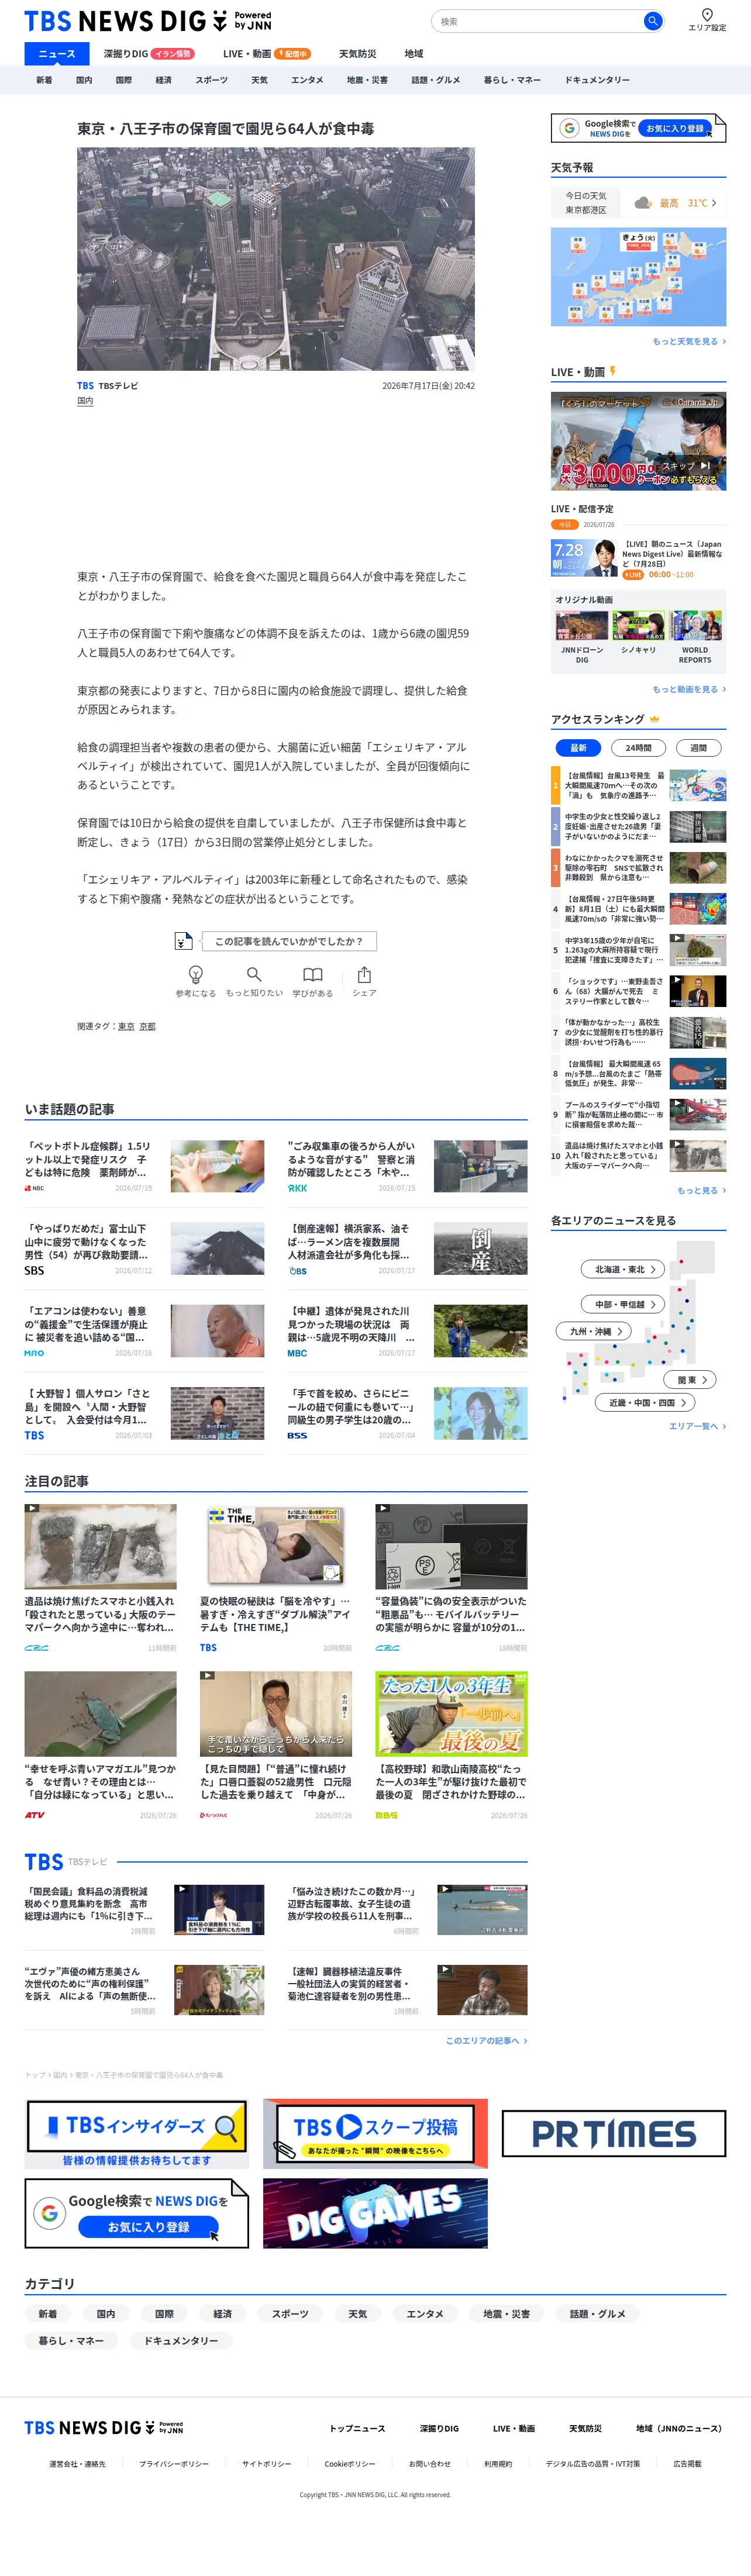Viewport: 751px width, 2576px height.
Task: Switch to the 天気防災 tab
Action: (358, 54)
